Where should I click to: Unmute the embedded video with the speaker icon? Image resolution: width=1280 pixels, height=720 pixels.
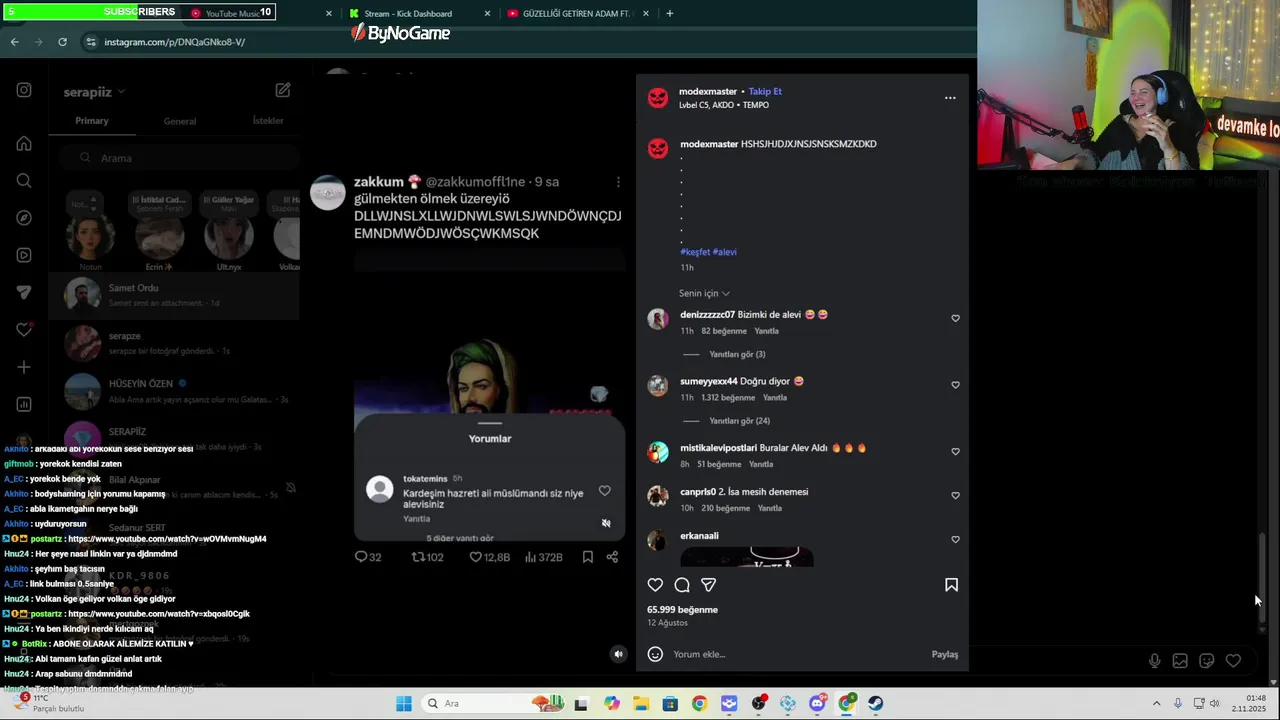click(606, 523)
